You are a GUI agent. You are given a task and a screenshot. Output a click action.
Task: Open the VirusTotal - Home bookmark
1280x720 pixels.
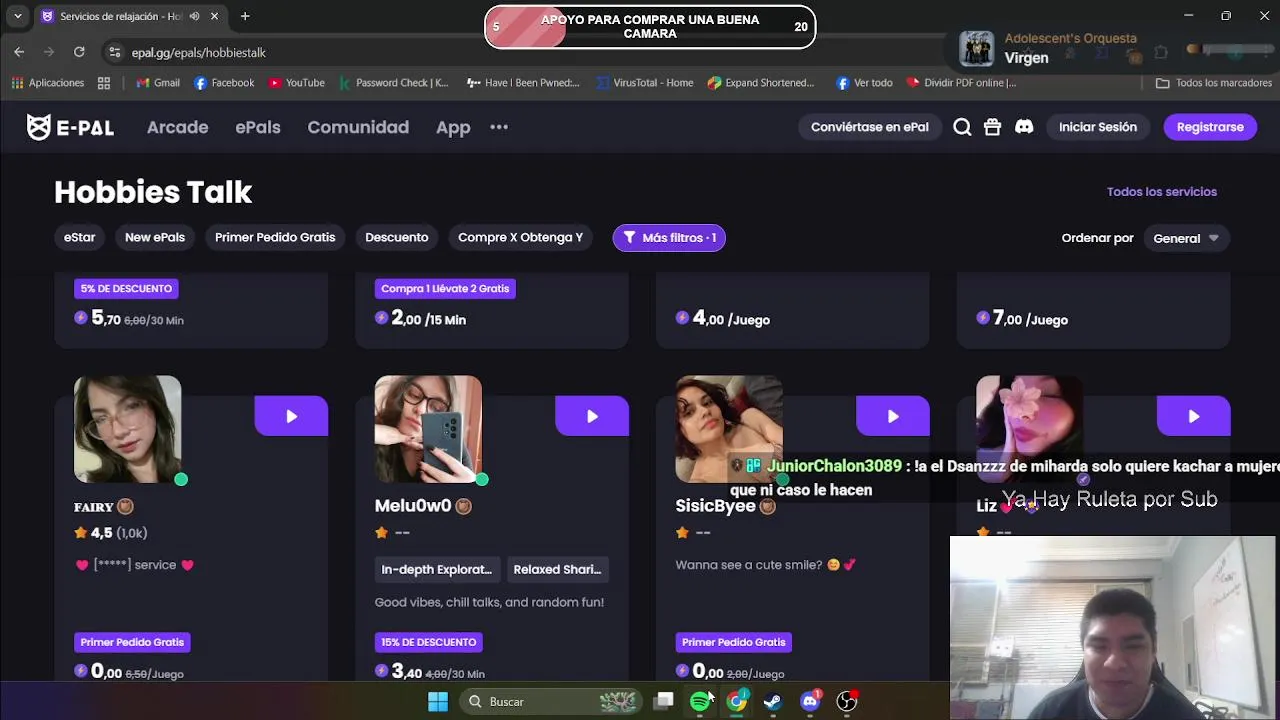[x=644, y=83]
